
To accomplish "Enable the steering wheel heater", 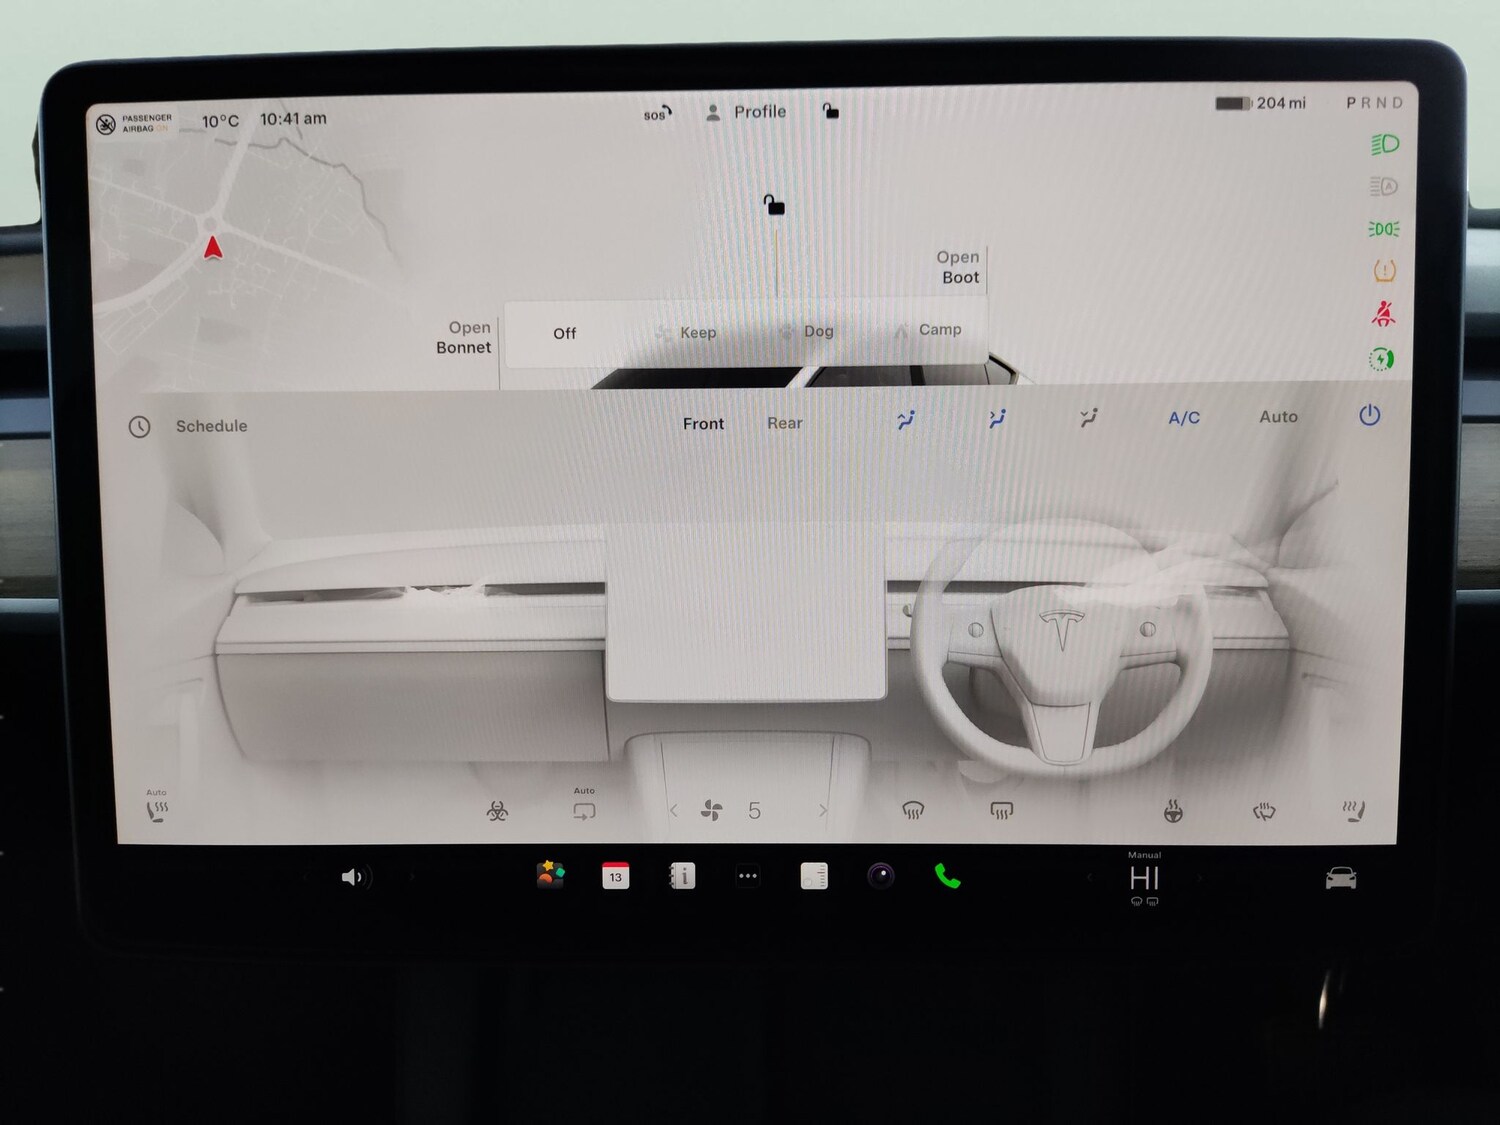I will [x=1172, y=810].
